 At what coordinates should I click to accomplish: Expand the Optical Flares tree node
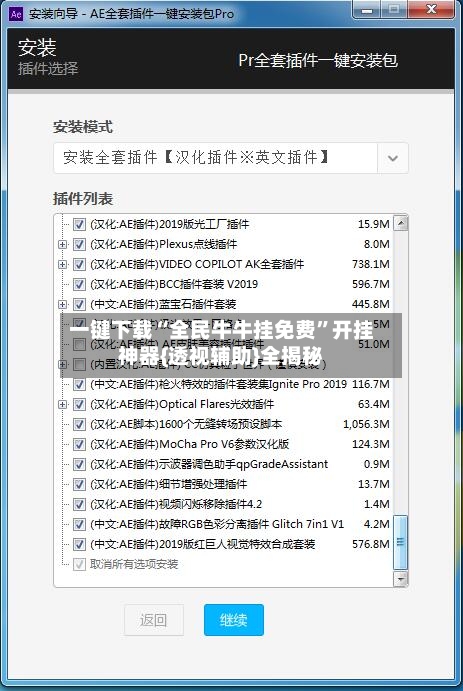[x=63, y=404]
